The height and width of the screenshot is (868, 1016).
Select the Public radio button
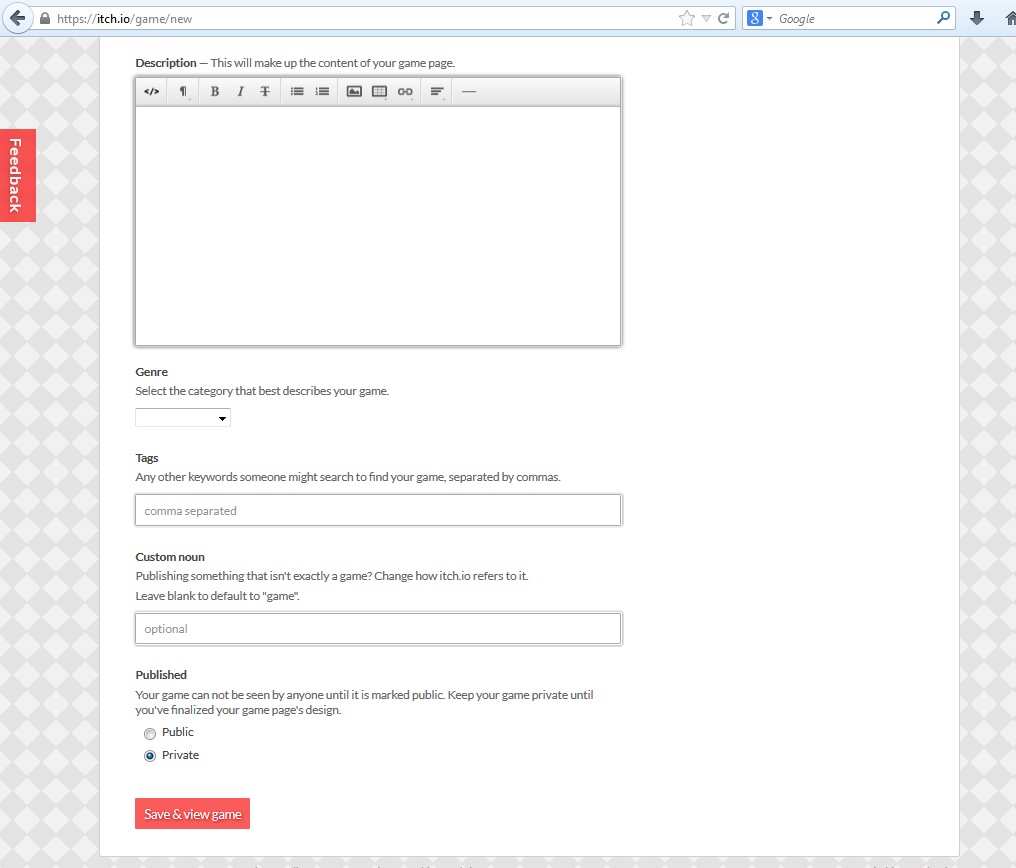click(150, 733)
